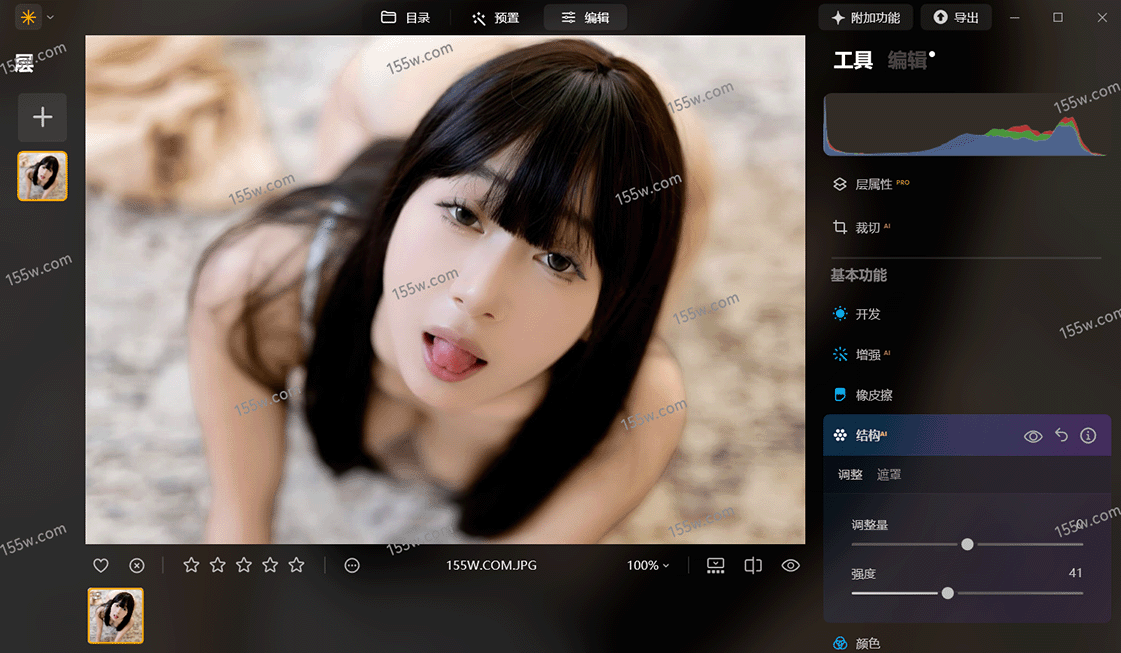Click the info icon in 结构 panel

tap(1089, 436)
